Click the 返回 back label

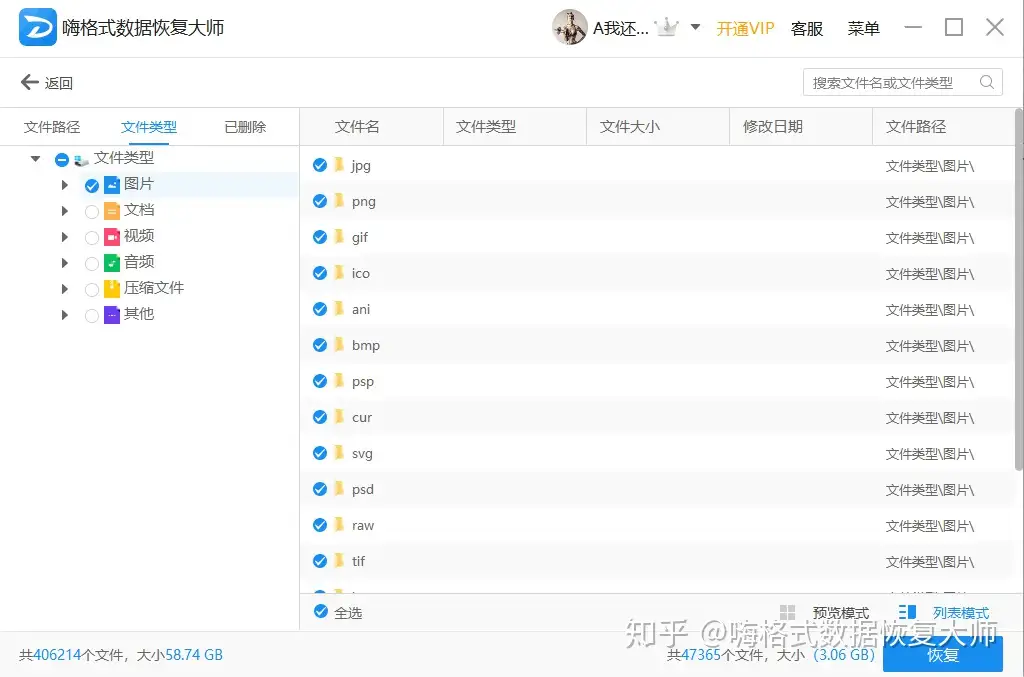59,83
